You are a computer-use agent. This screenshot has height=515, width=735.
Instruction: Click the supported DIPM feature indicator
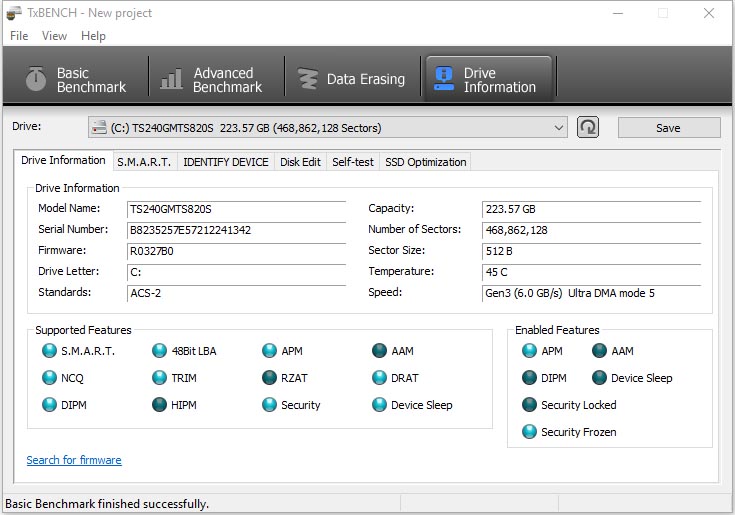[49, 404]
